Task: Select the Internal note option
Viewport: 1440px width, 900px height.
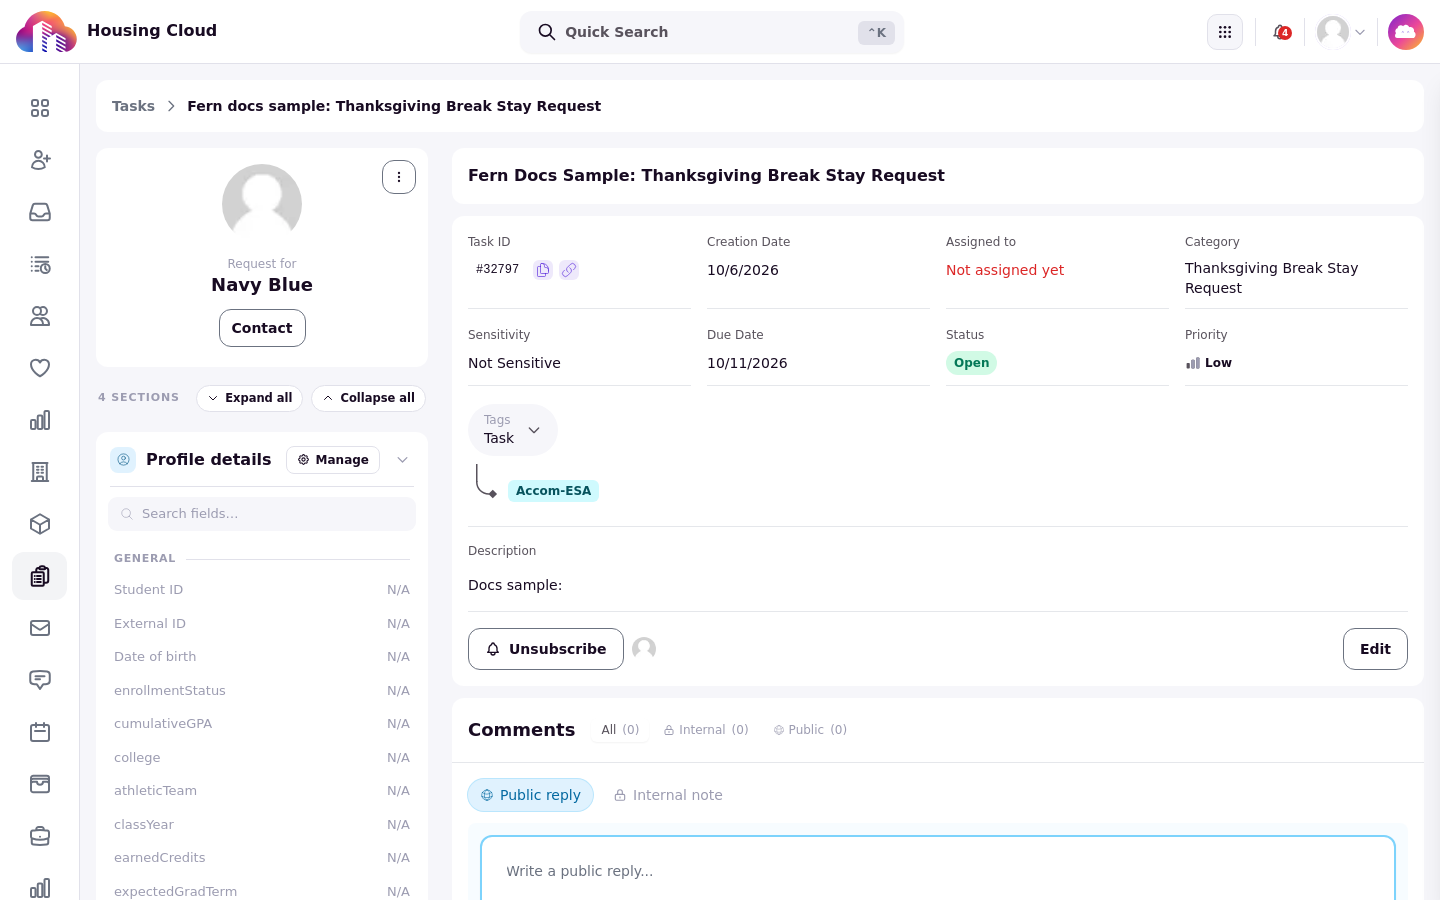Action: point(668,795)
